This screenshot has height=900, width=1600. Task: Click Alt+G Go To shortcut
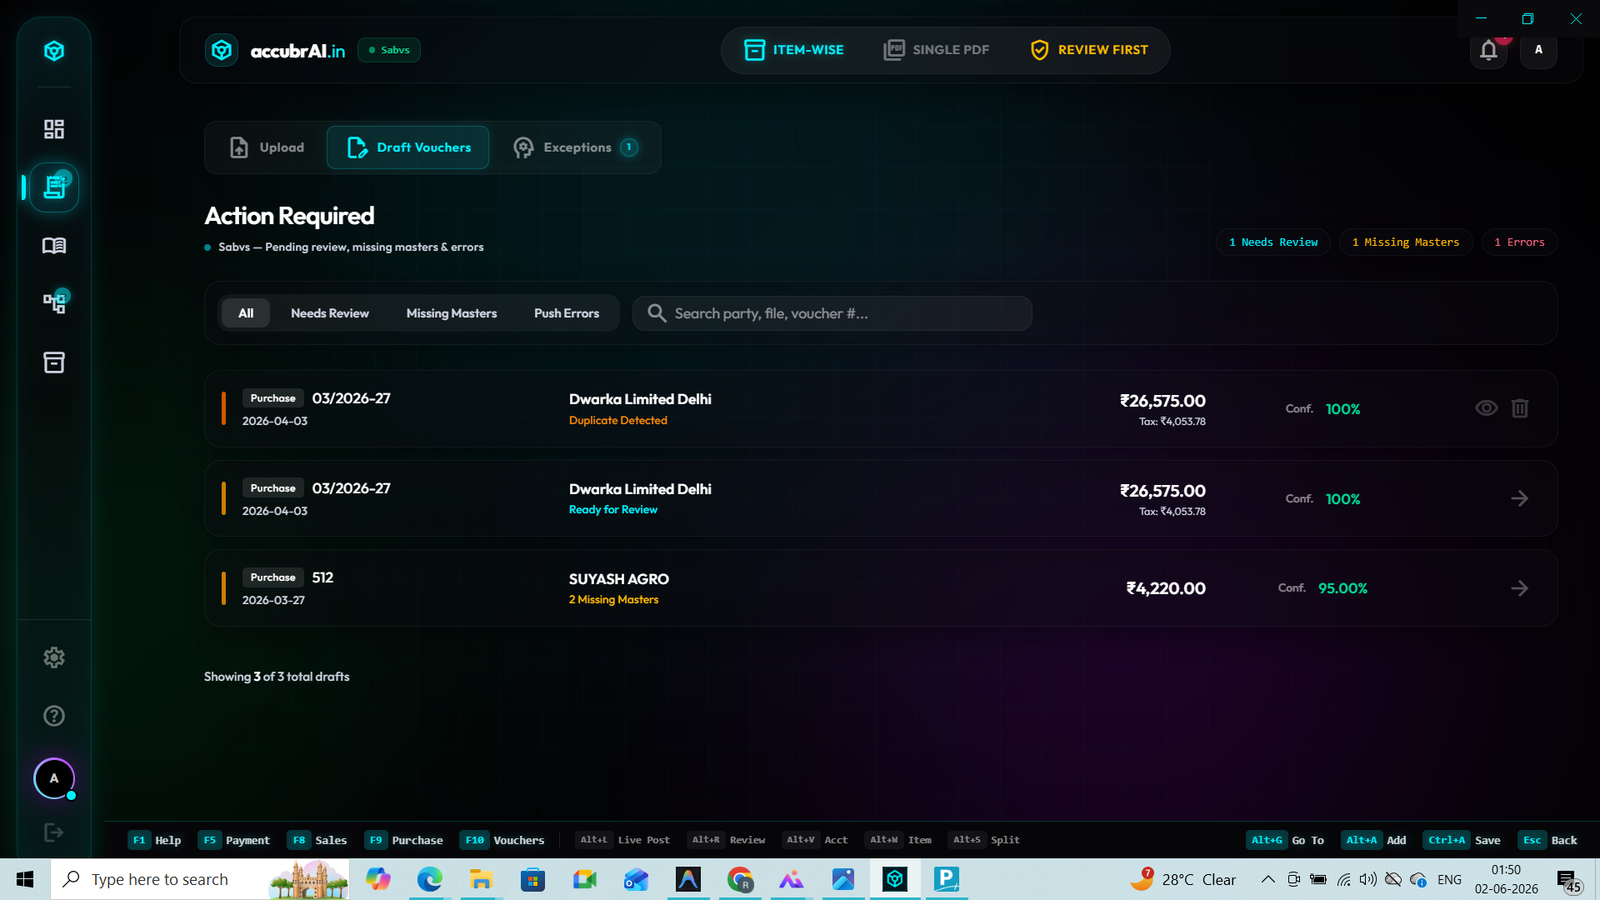pyautogui.click(x=1285, y=840)
